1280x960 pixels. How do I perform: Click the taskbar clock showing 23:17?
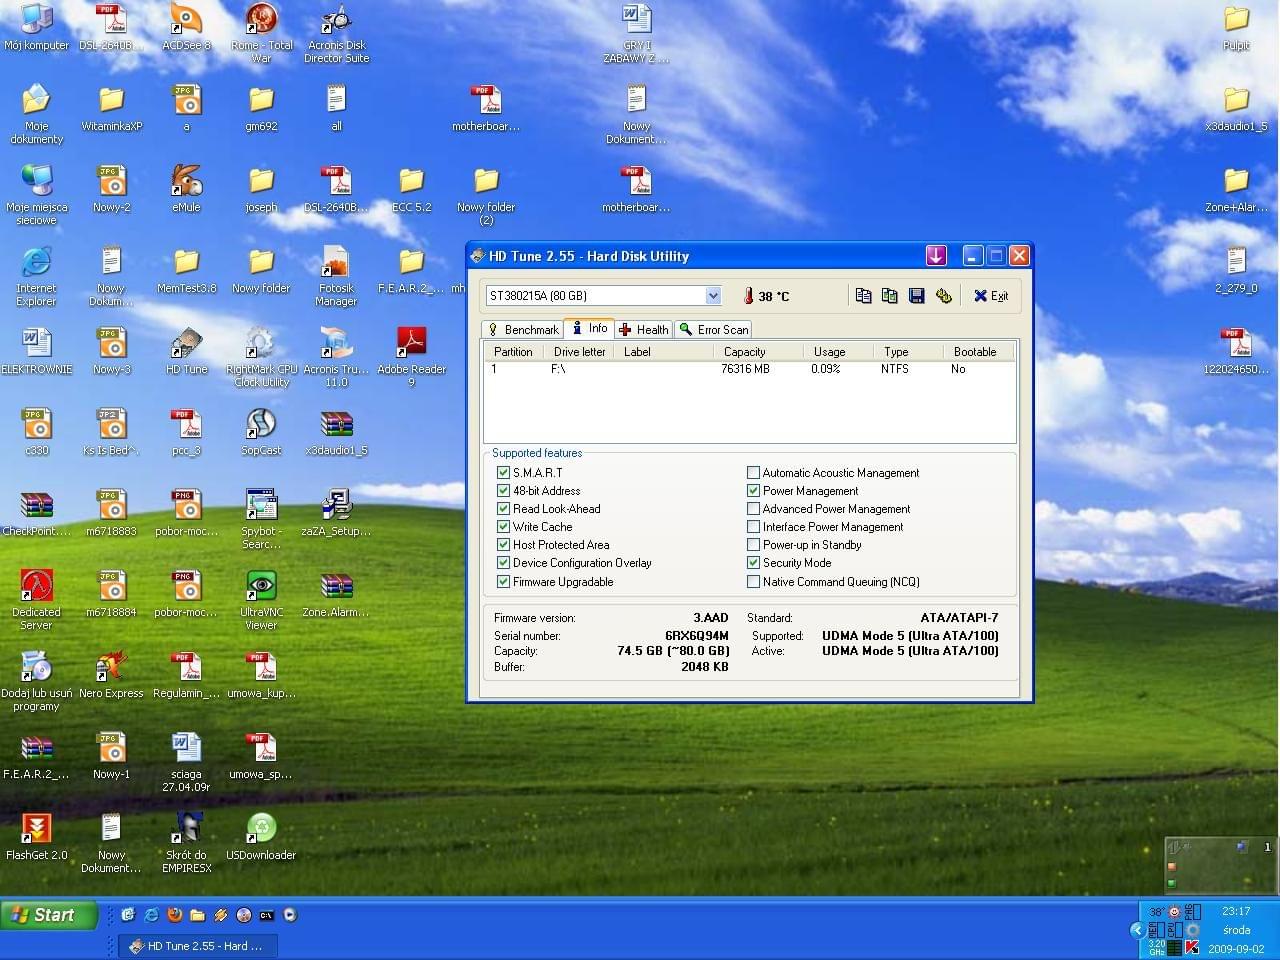coord(1236,911)
